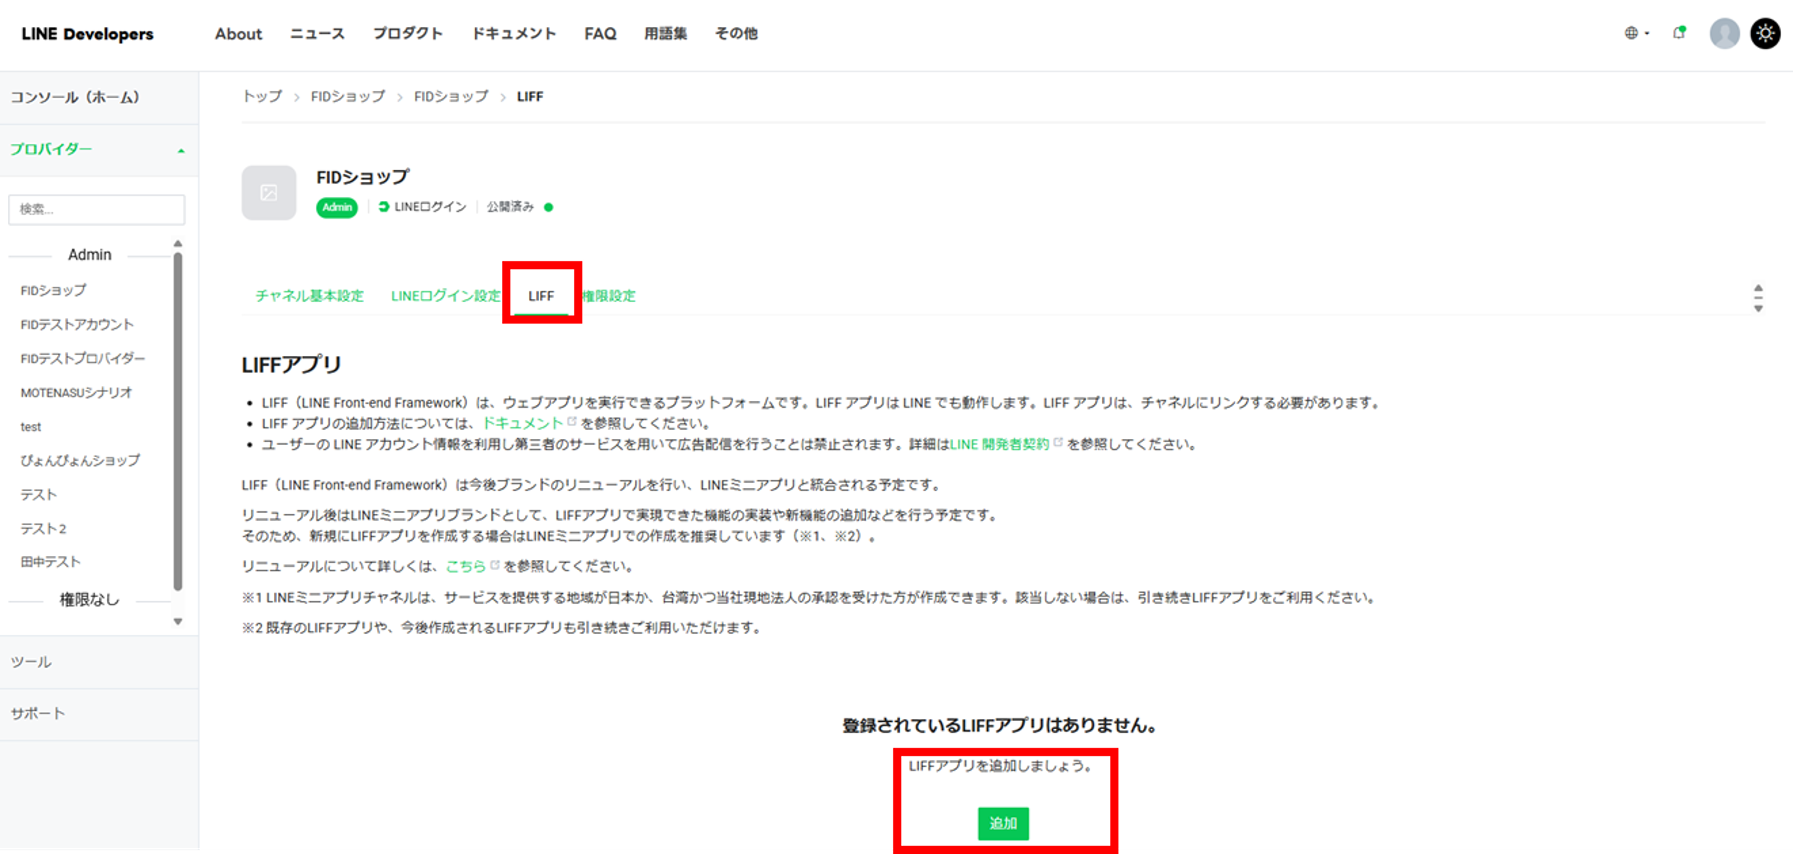Switch to the LINEログイン設定 tab
Image resolution: width=1793 pixels, height=854 pixels.
click(445, 296)
